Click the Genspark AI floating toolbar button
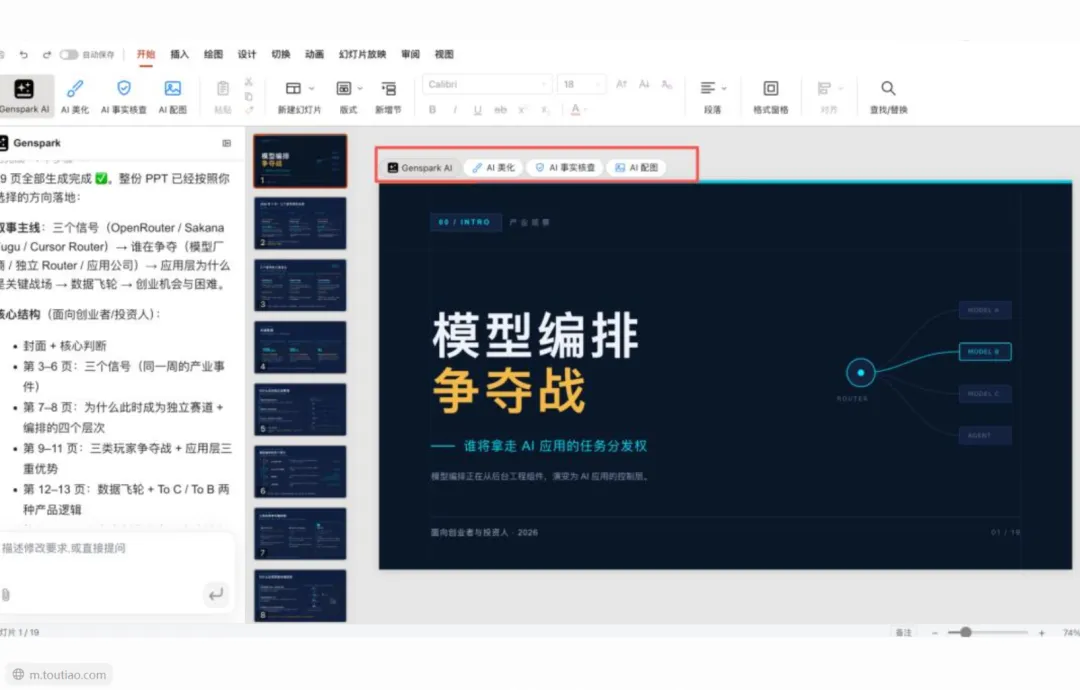1080x690 pixels. [x=419, y=167]
